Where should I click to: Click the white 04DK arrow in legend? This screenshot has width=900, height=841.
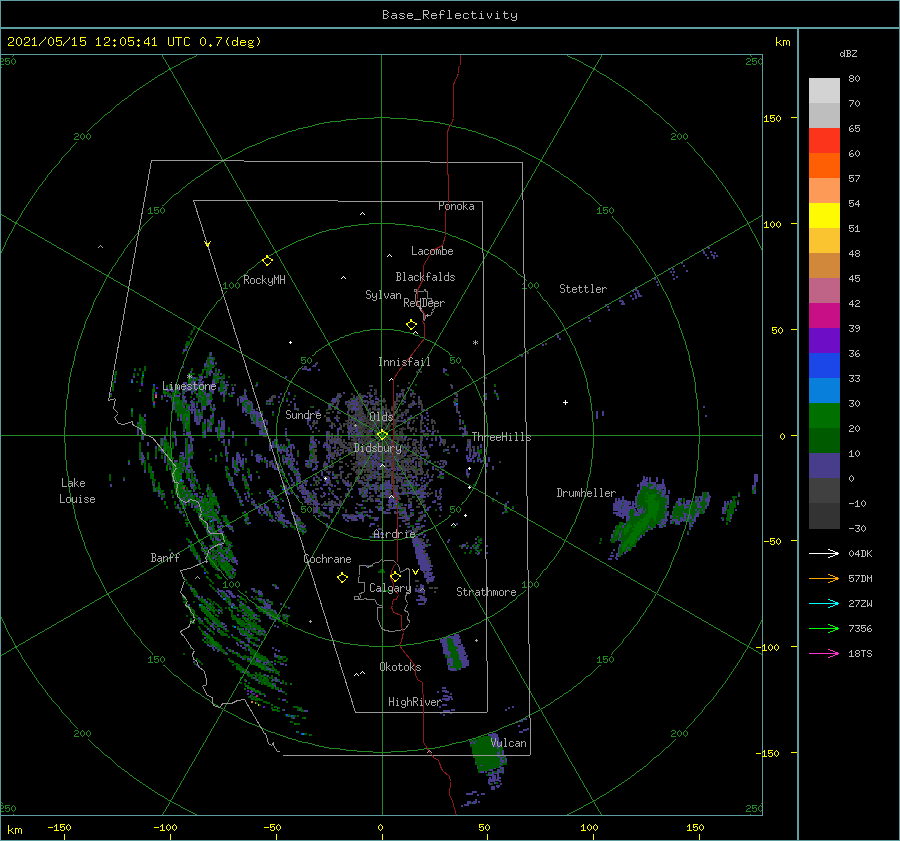[x=824, y=553]
